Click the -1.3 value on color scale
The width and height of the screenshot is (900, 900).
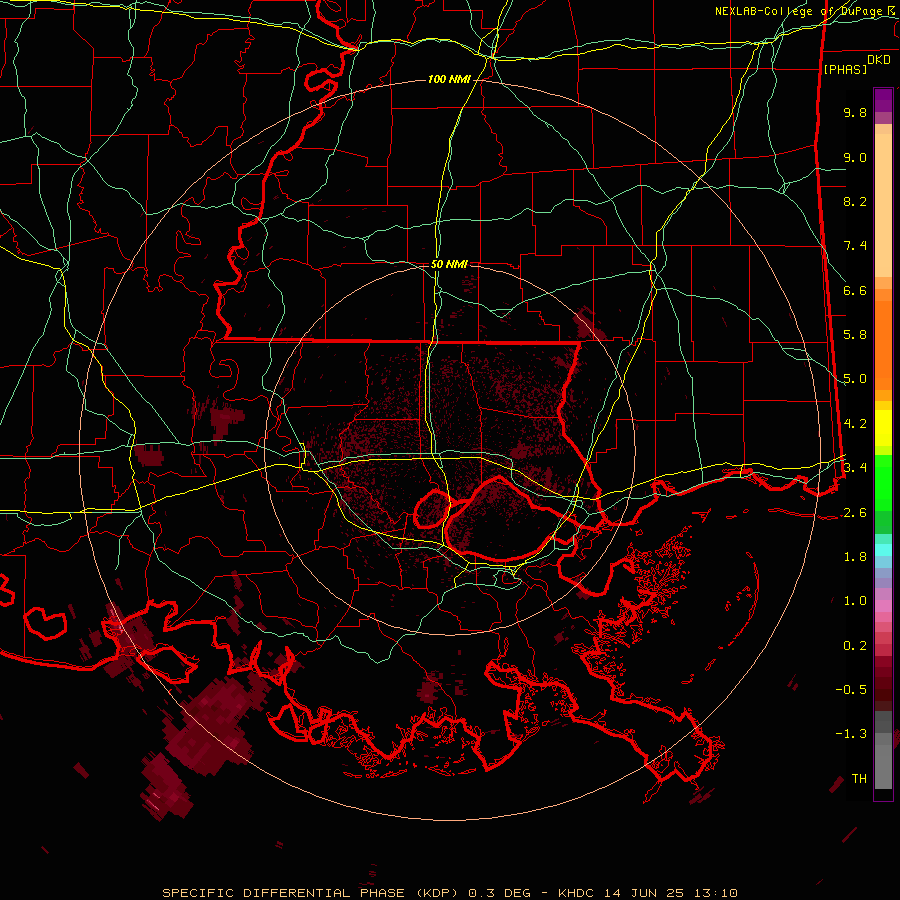click(x=851, y=734)
